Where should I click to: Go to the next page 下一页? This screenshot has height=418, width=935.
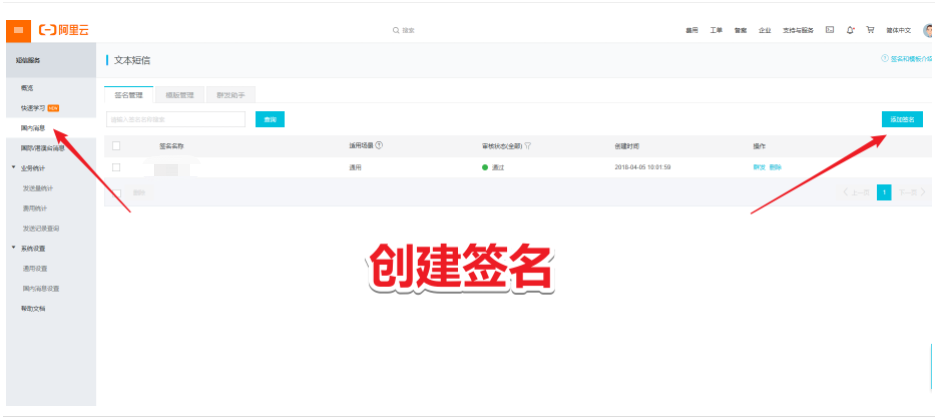point(912,192)
